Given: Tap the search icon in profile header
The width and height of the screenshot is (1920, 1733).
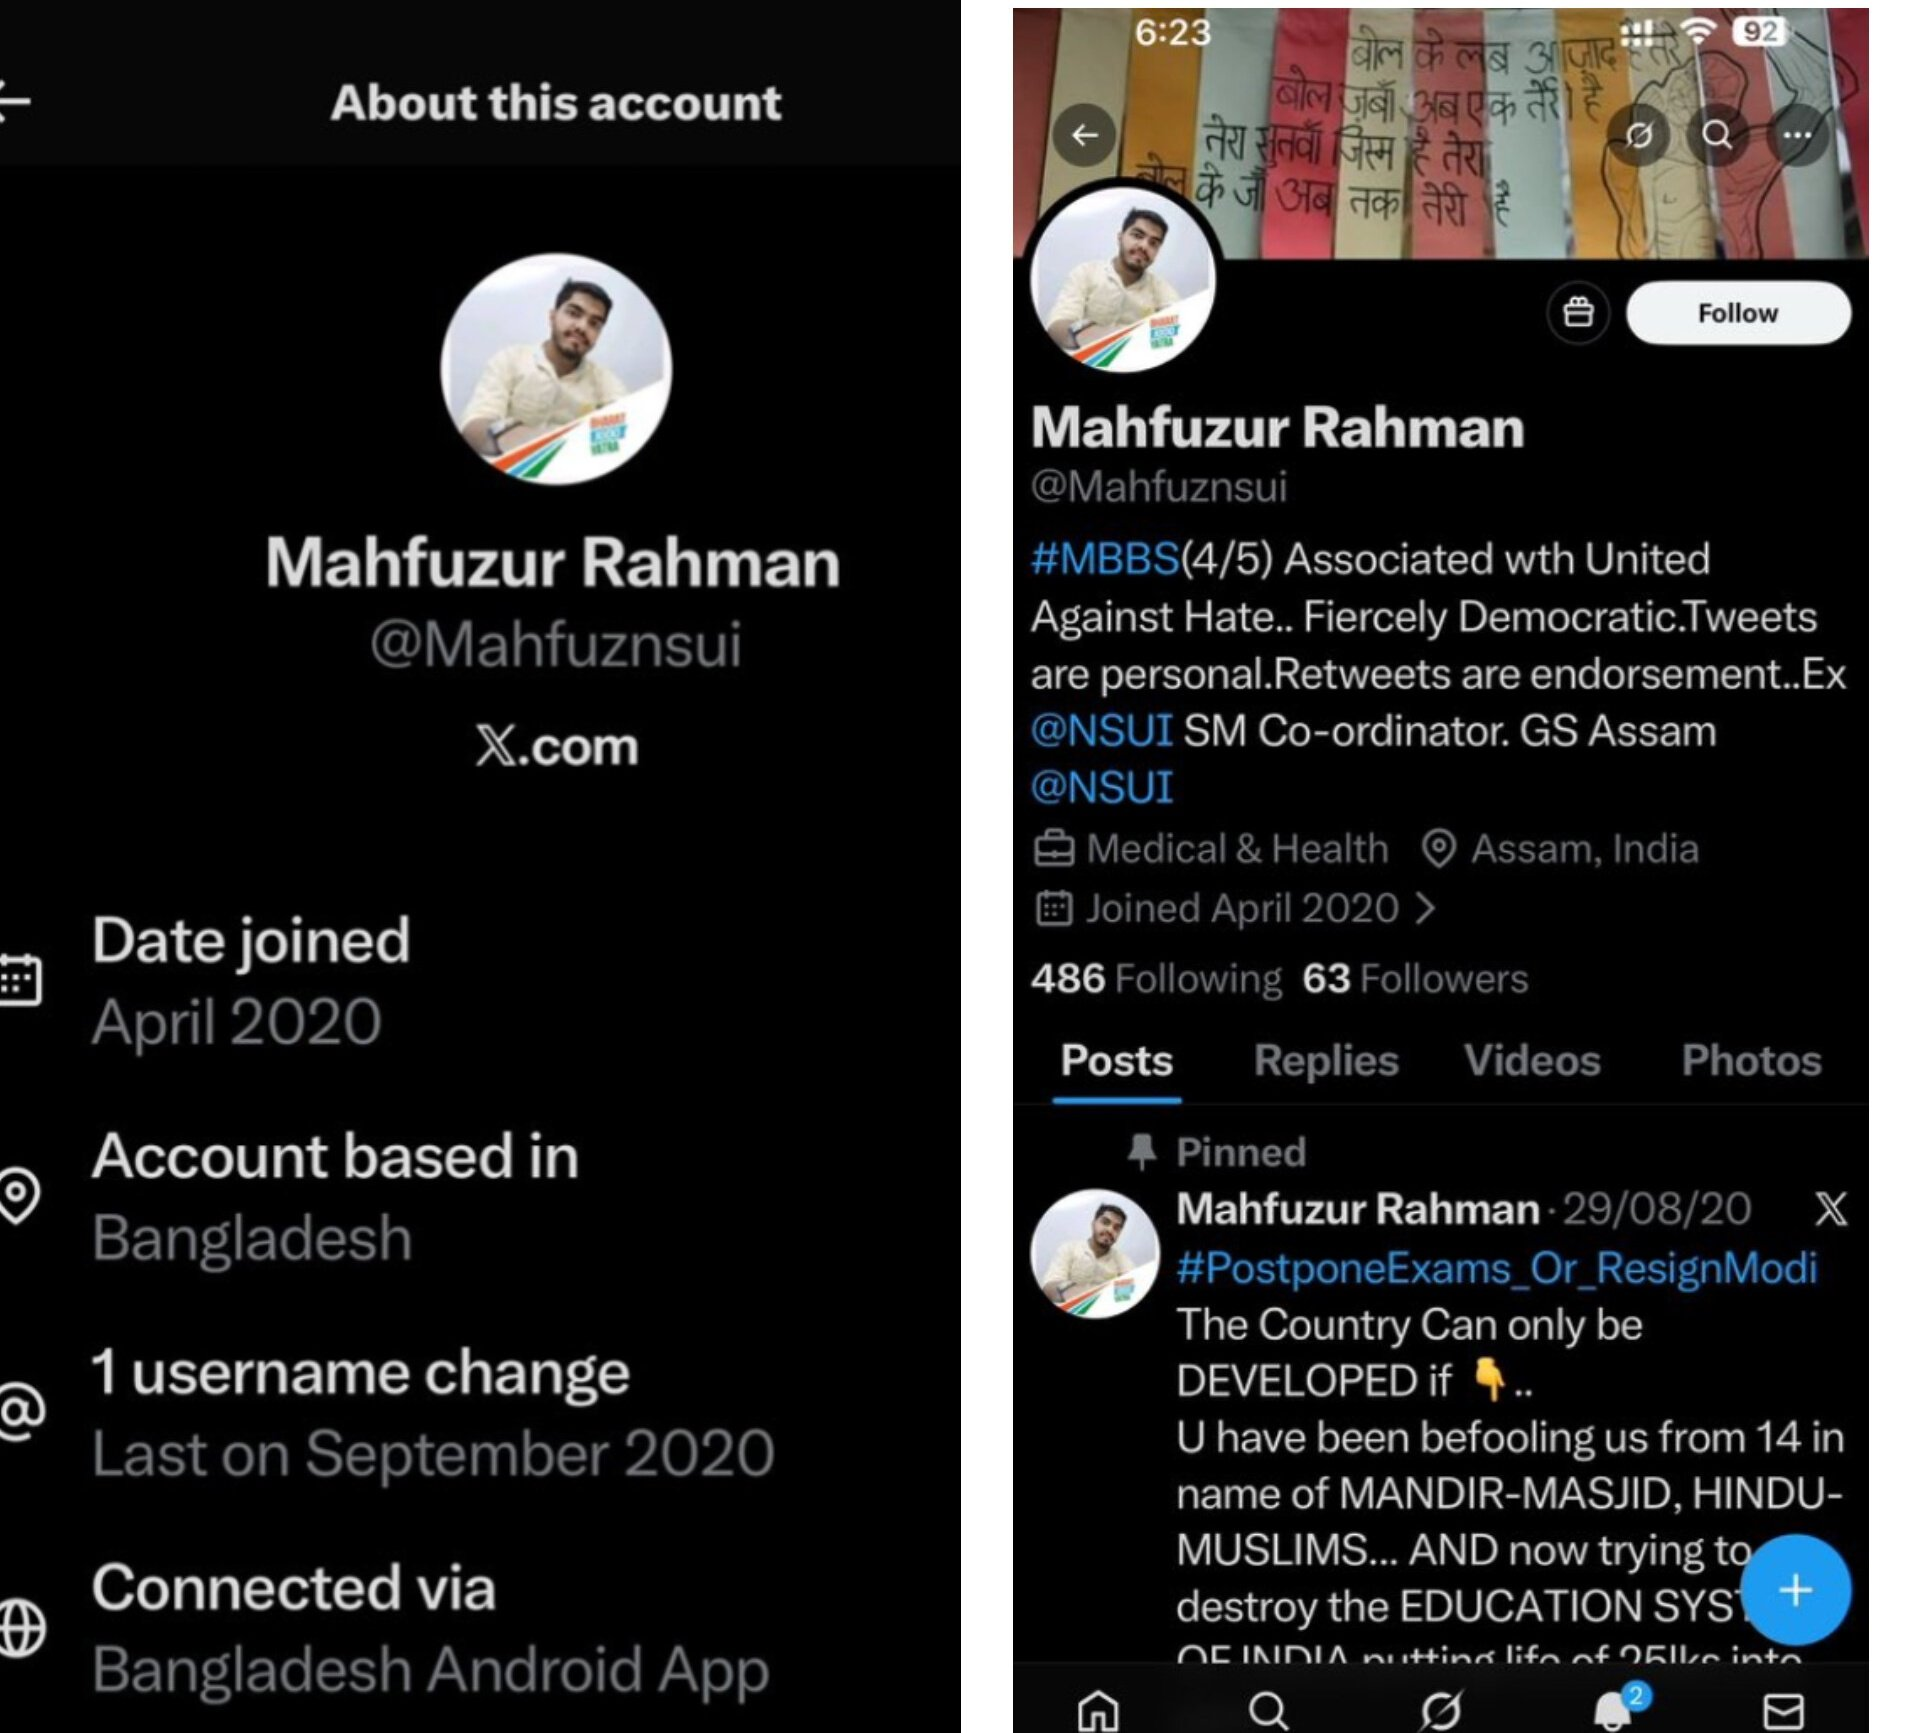Looking at the screenshot, I should coord(1717,134).
